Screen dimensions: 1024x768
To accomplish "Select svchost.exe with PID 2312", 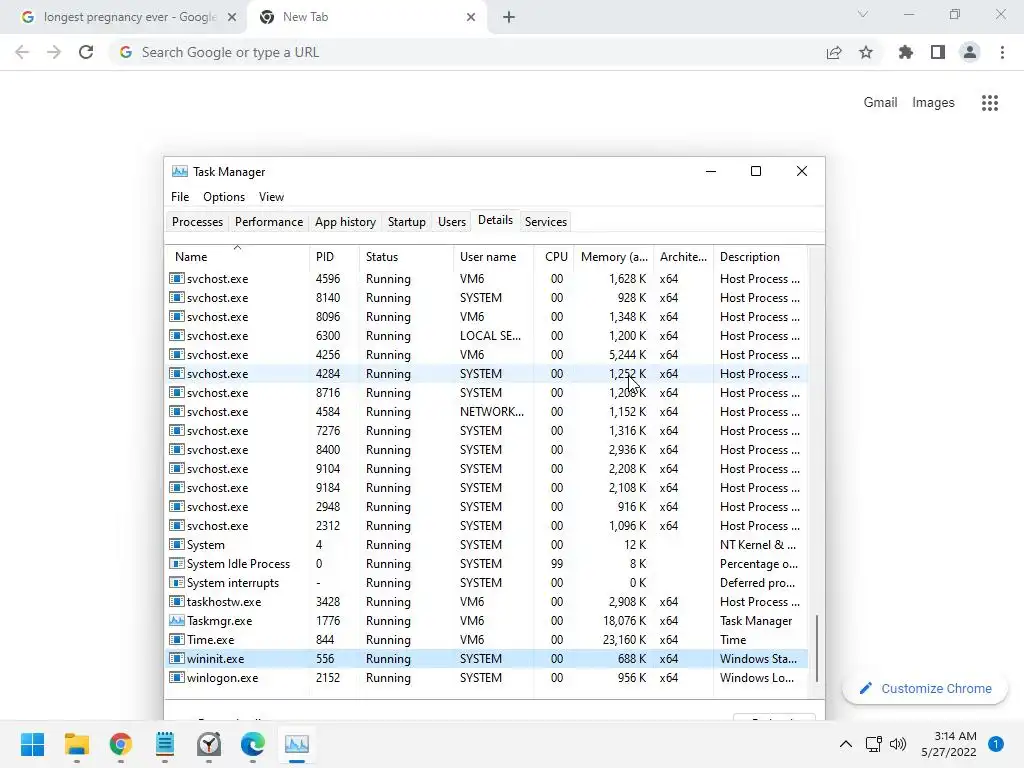I will 487,526.
